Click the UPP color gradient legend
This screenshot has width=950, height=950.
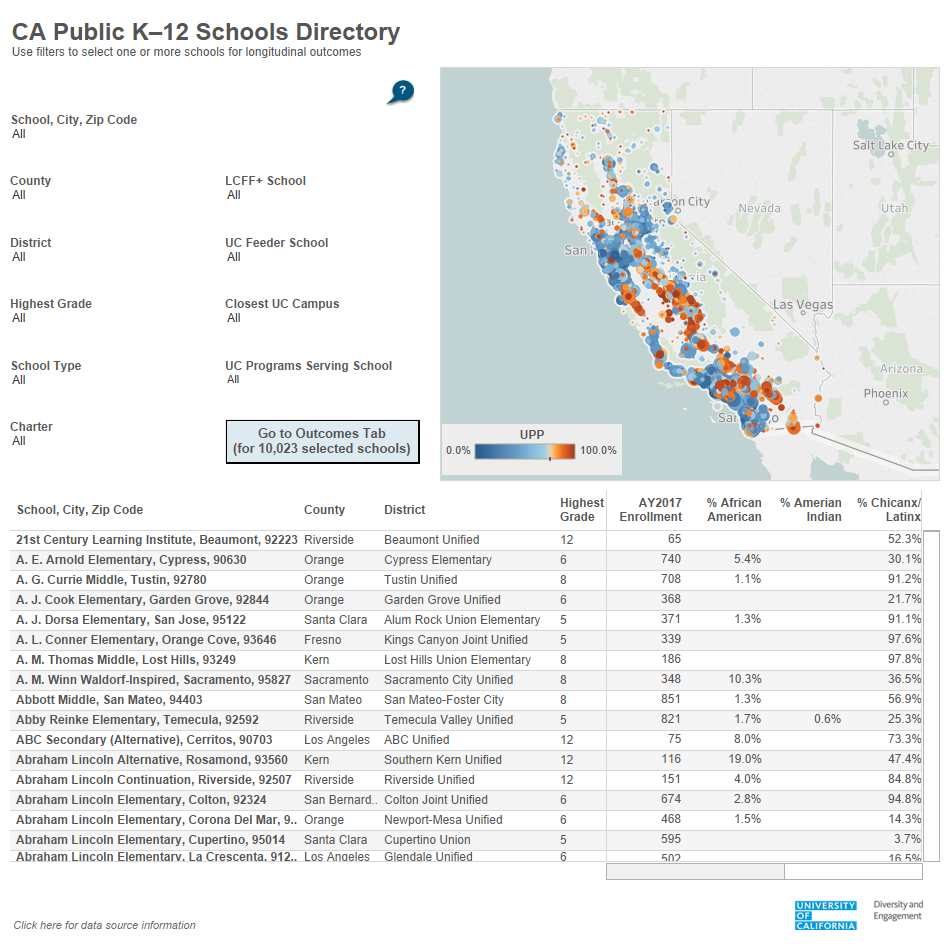(x=526, y=451)
